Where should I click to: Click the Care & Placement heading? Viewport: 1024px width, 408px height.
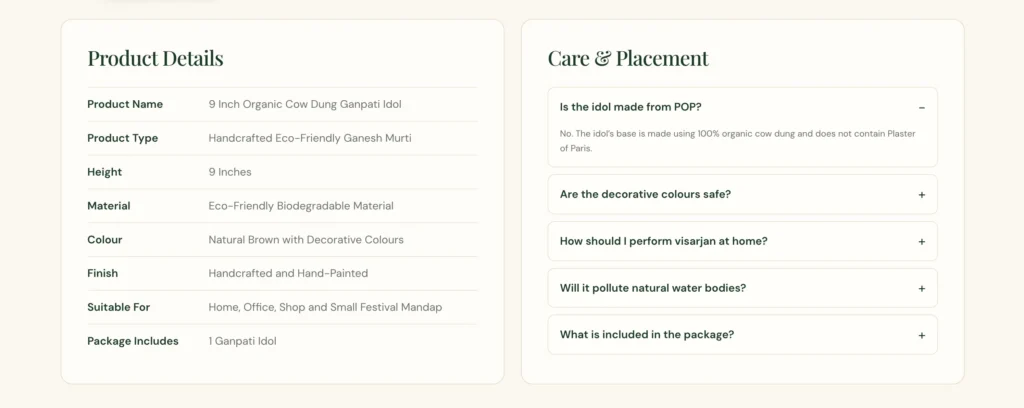[x=628, y=58]
